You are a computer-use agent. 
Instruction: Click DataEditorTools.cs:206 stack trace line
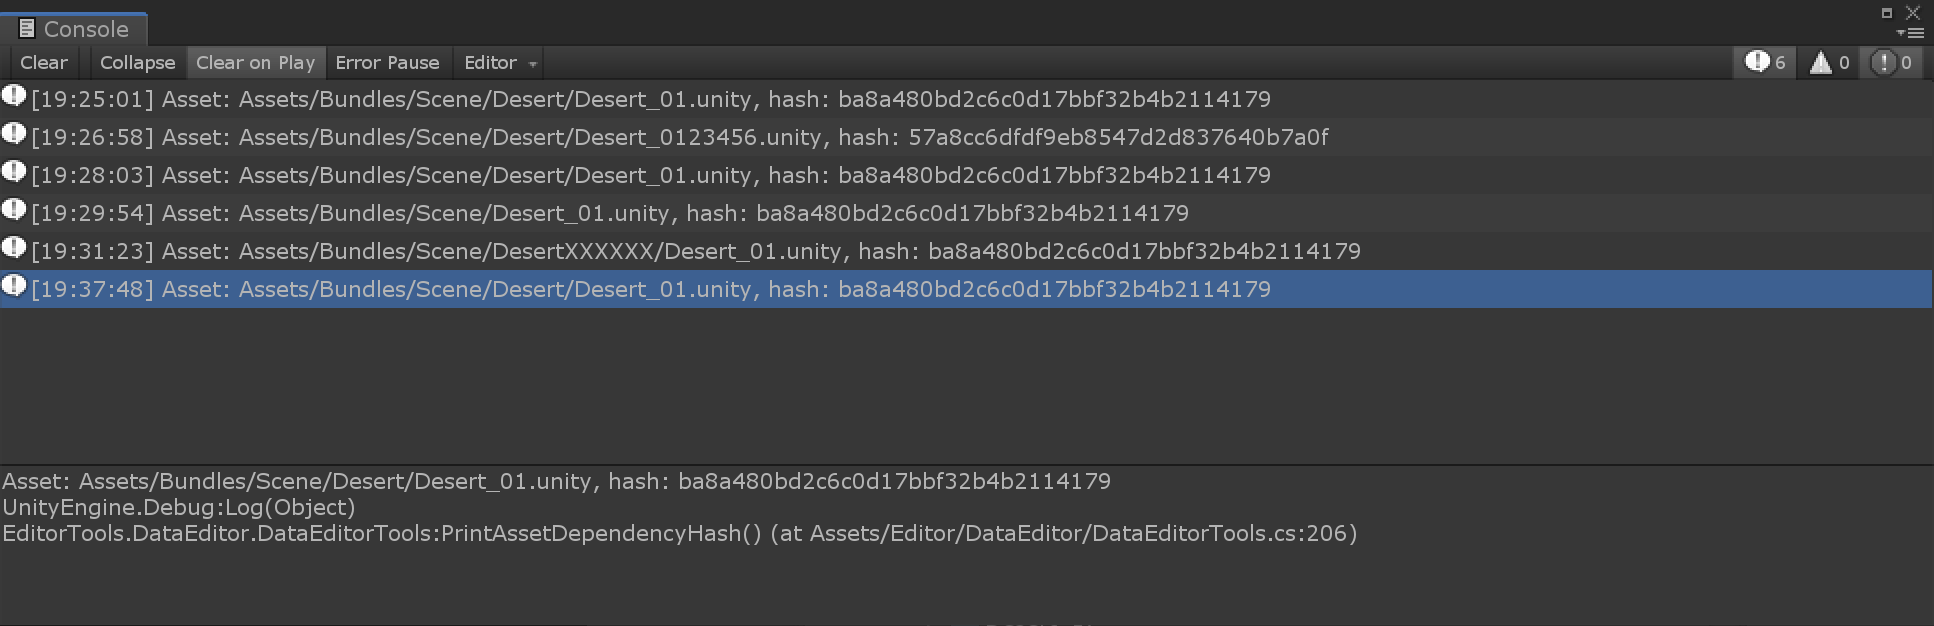[680, 533]
